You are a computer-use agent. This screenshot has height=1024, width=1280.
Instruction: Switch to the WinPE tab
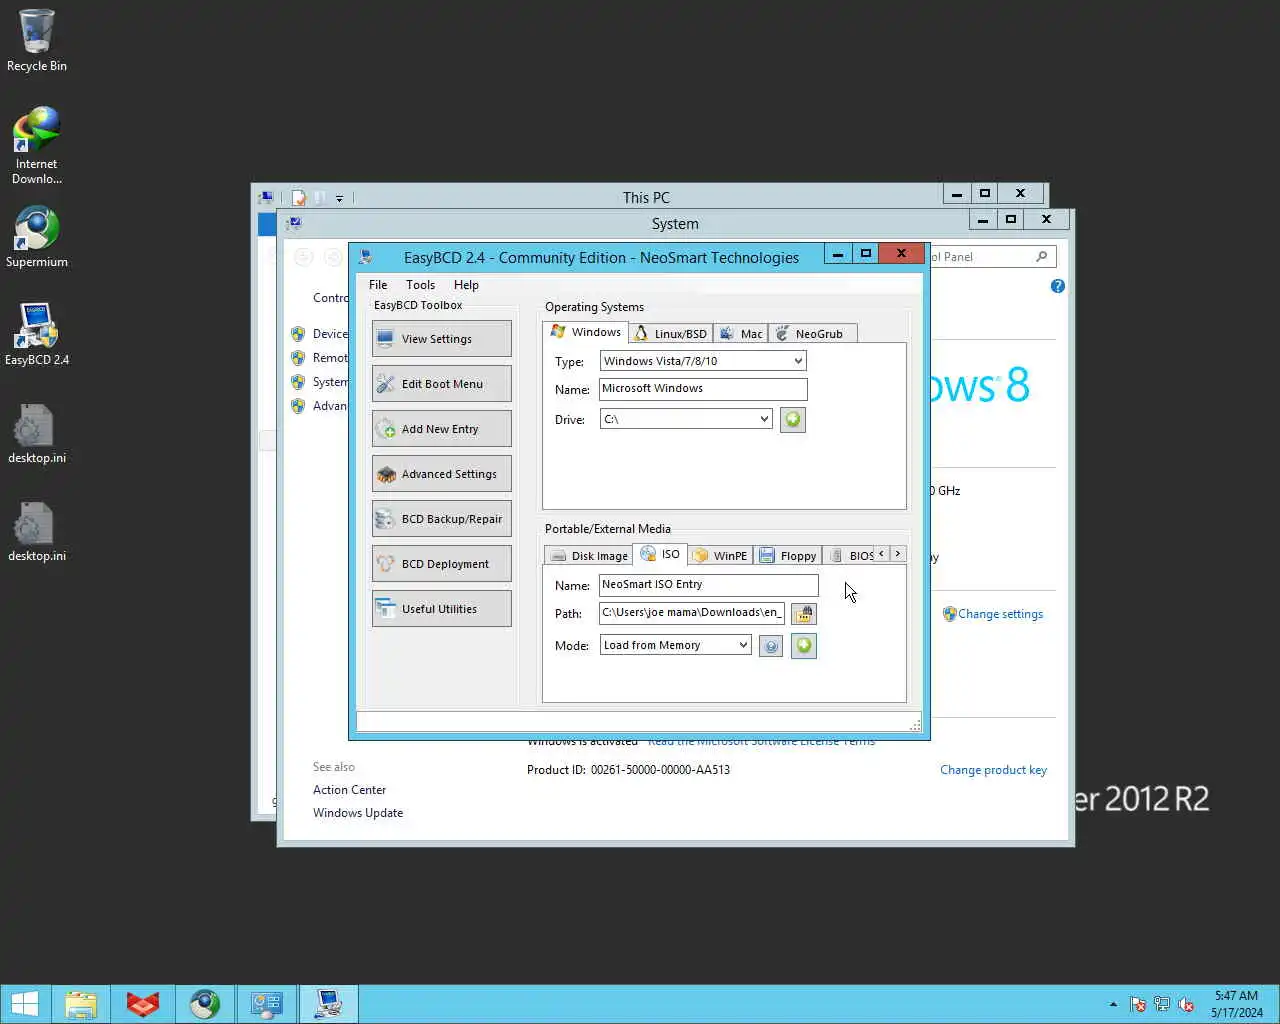[720, 556]
